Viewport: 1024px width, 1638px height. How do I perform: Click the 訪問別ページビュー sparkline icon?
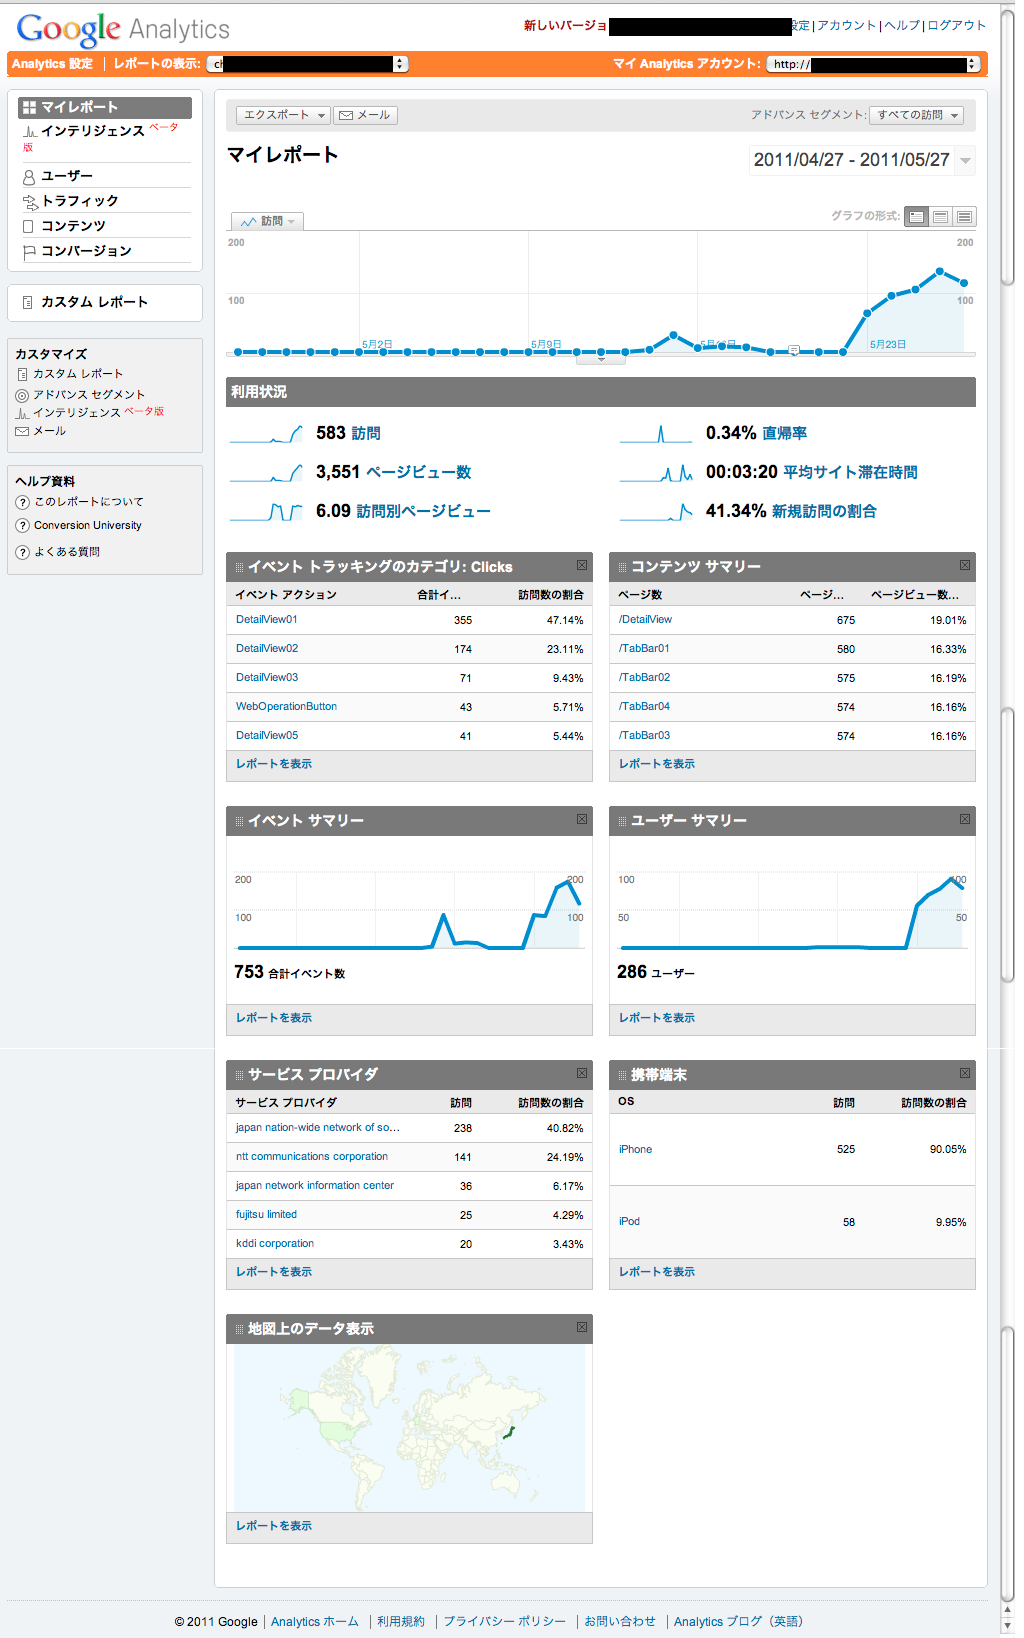266,511
